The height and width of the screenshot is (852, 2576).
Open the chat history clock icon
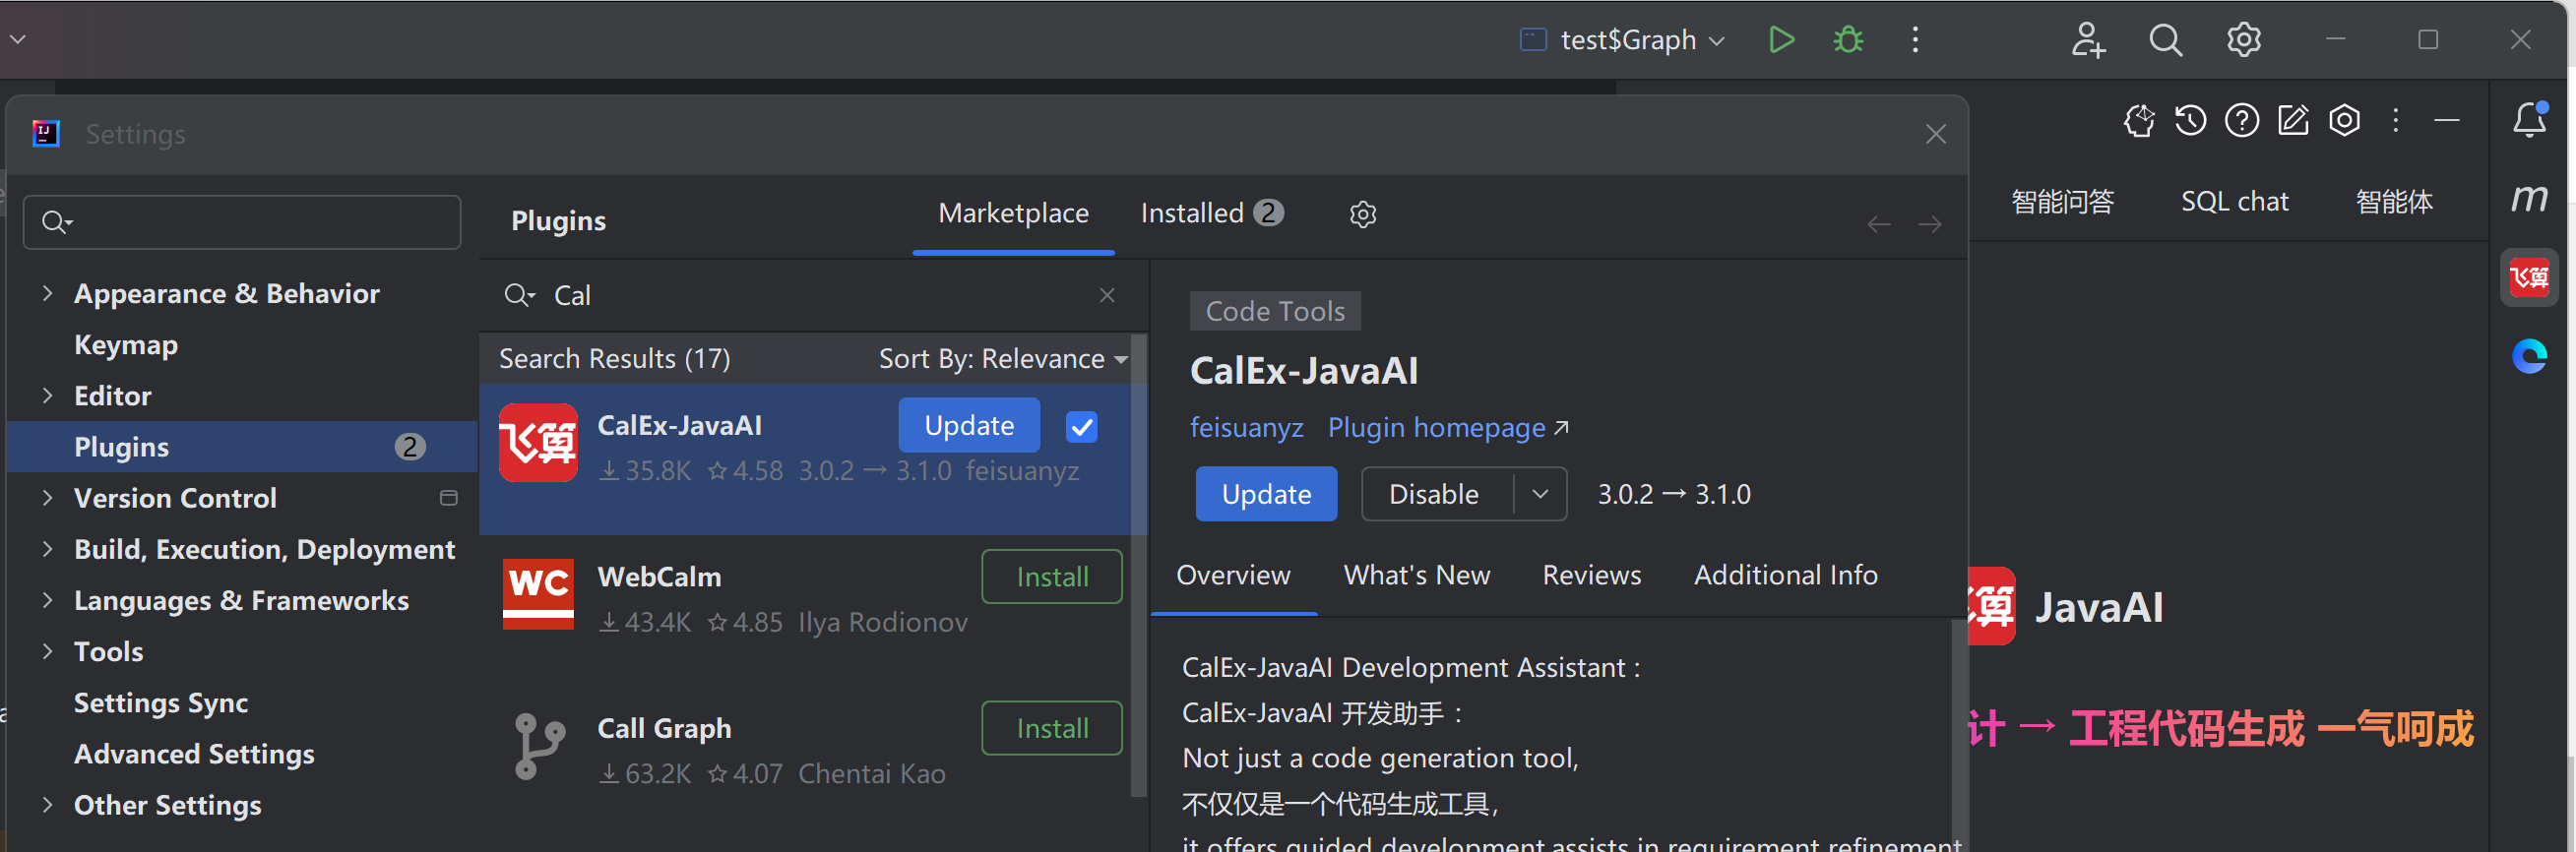point(2190,121)
